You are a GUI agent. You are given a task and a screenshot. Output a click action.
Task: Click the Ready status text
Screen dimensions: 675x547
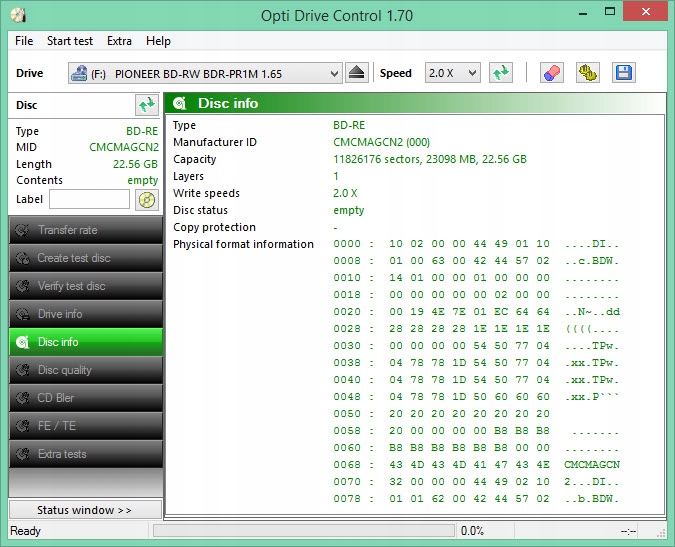pos(25,531)
